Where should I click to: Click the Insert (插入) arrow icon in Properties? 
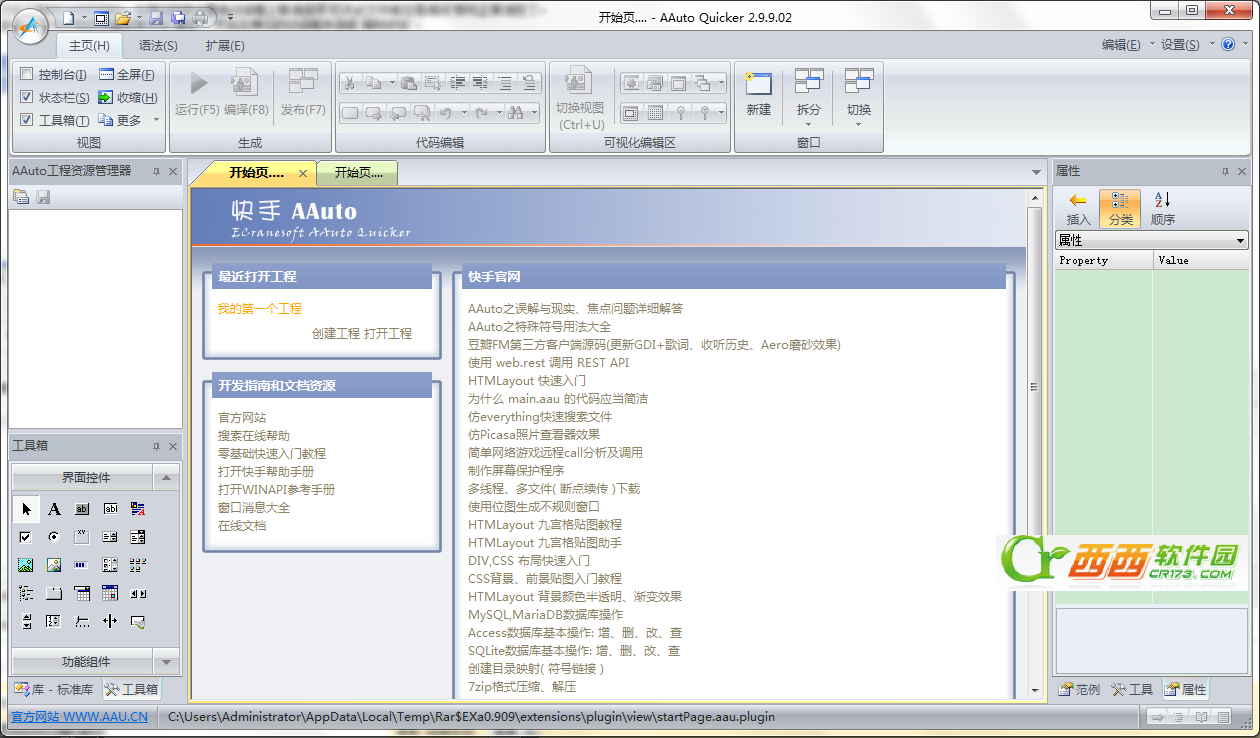1078,201
